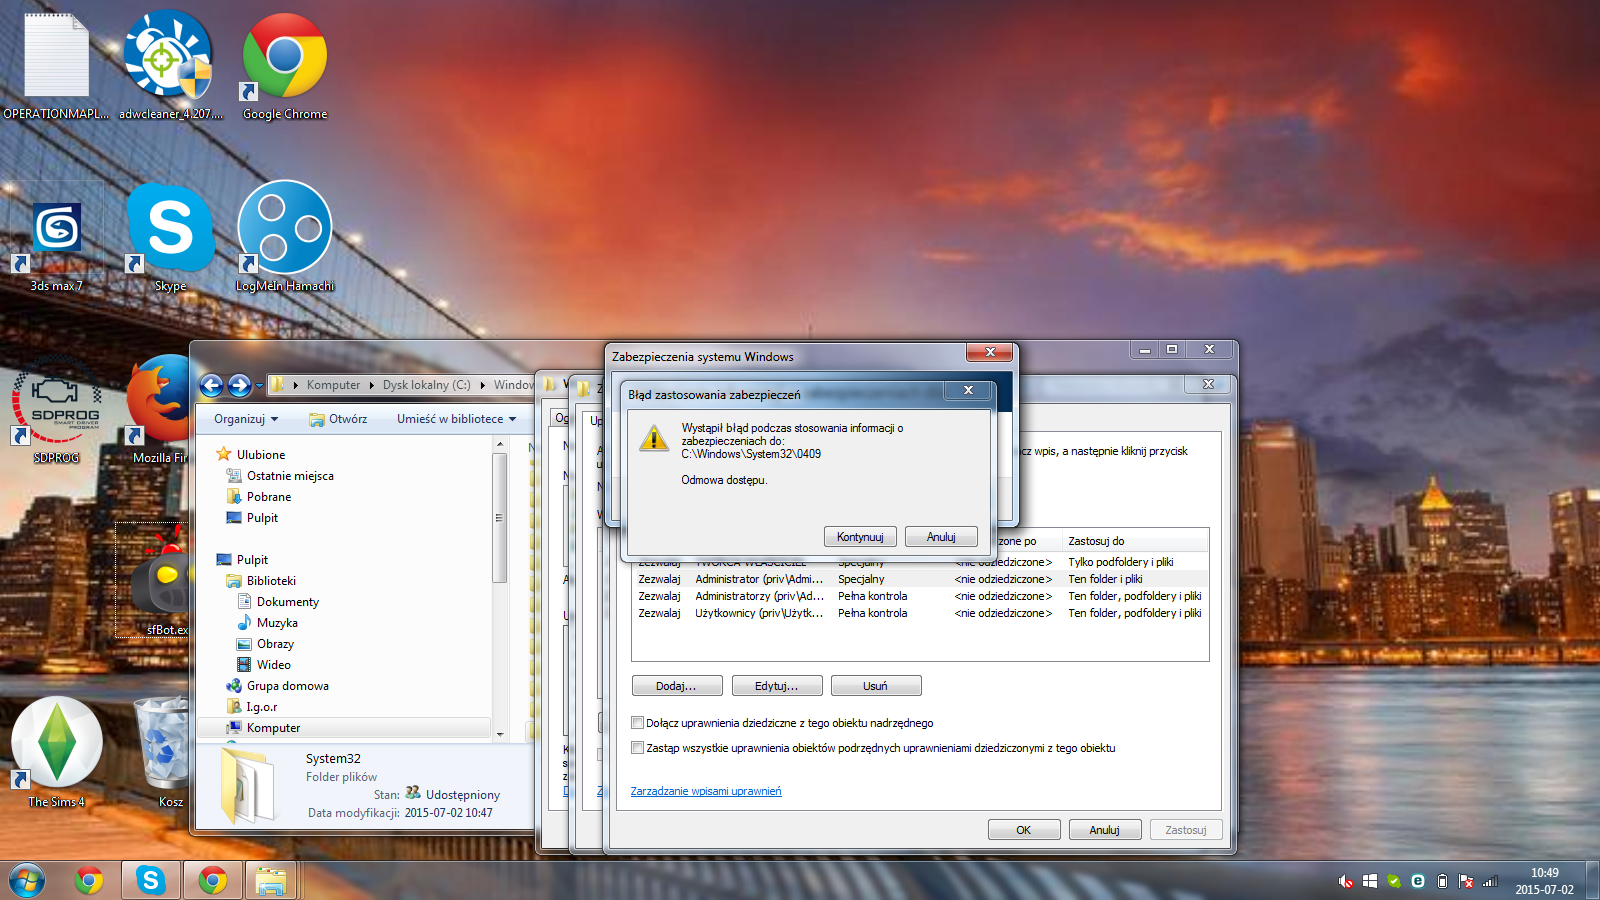Enable the "Zastąp wszystkie uprawnienia obiektów podrzędnych" checkbox
Image resolution: width=1600 pixels, height=900 pixels.
(x=637, y=747)
